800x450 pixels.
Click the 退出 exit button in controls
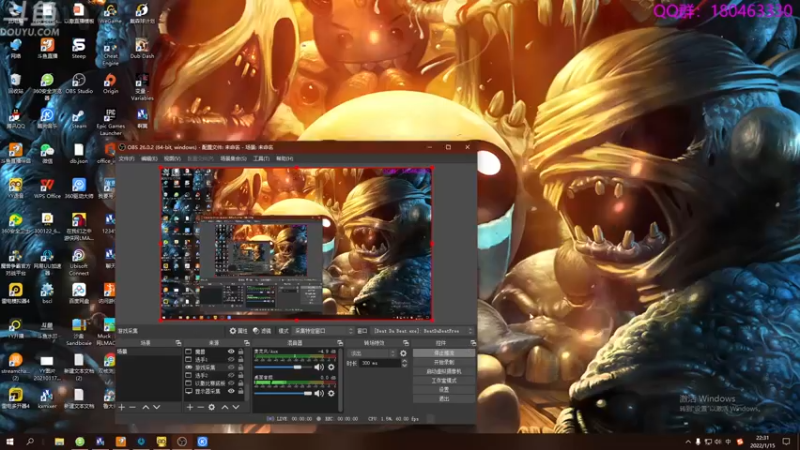(x=444, y=399)
